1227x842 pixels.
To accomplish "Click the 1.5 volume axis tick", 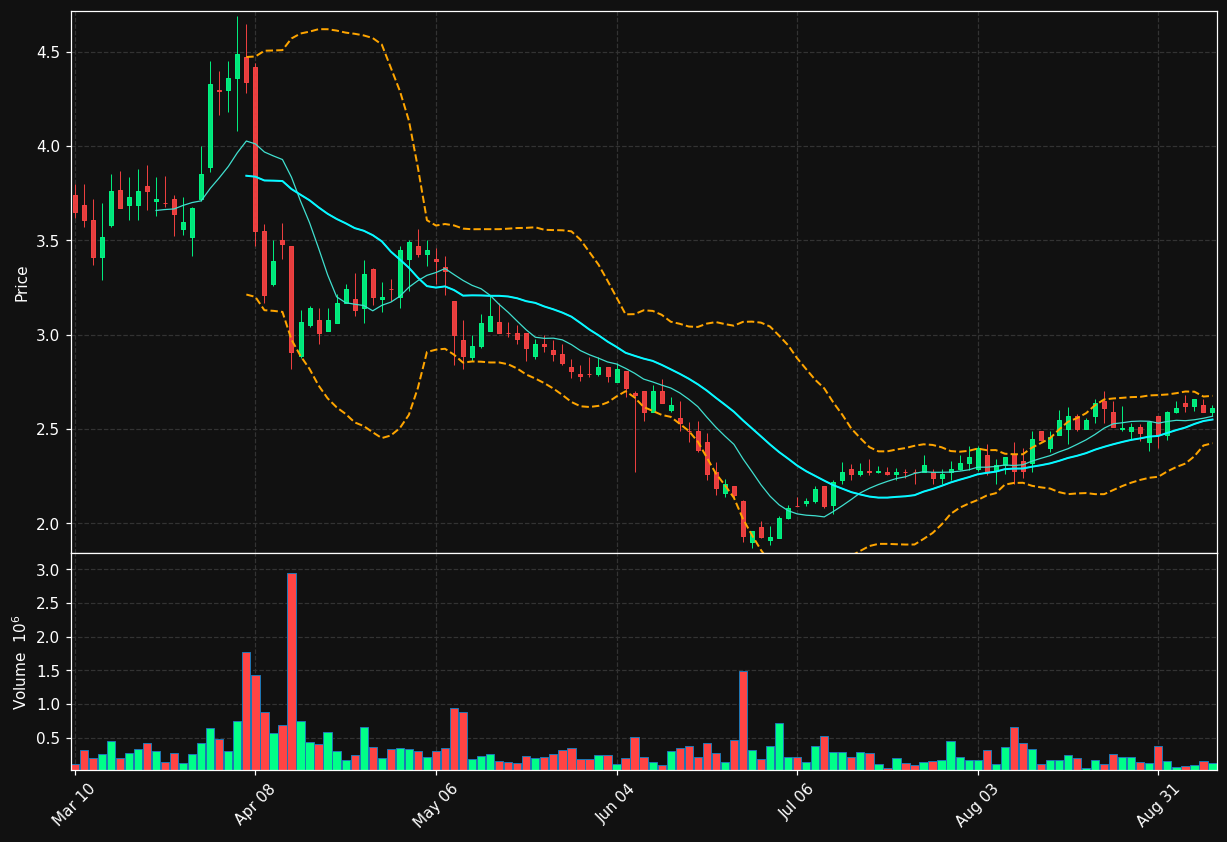I will 50,671.
